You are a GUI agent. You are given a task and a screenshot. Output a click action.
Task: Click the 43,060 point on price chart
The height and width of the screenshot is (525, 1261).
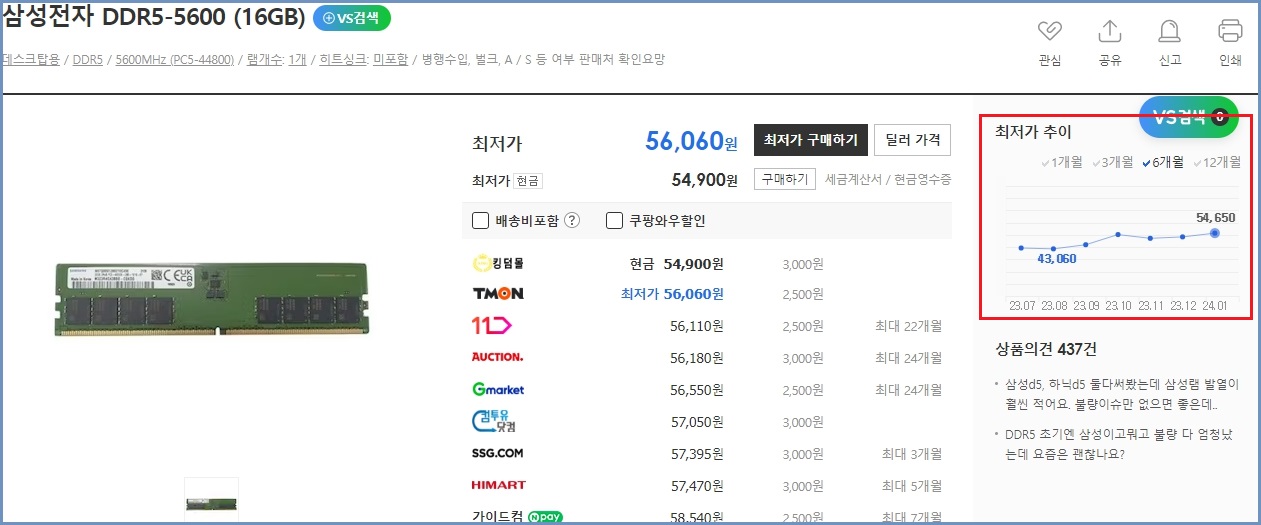[x=1054, y=248]
